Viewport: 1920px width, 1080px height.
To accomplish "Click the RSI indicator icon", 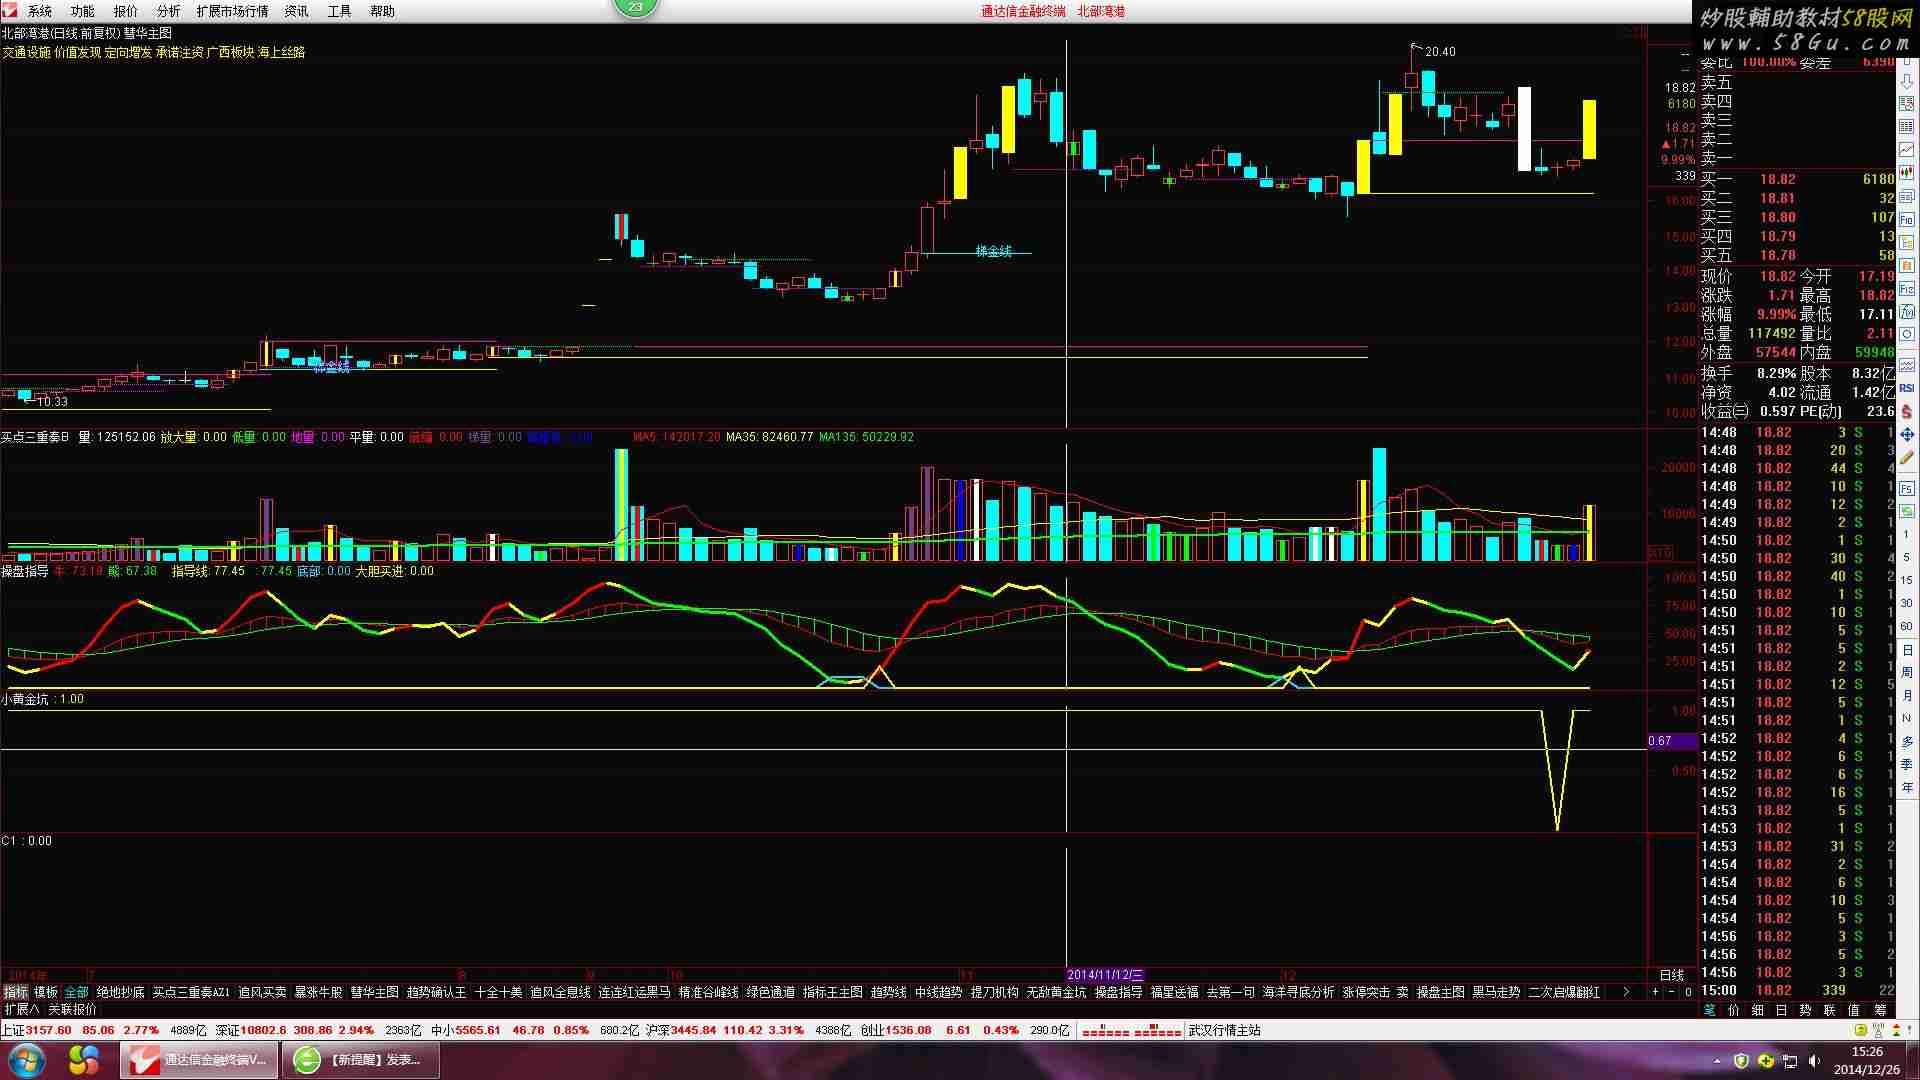I will (1907, 388).
